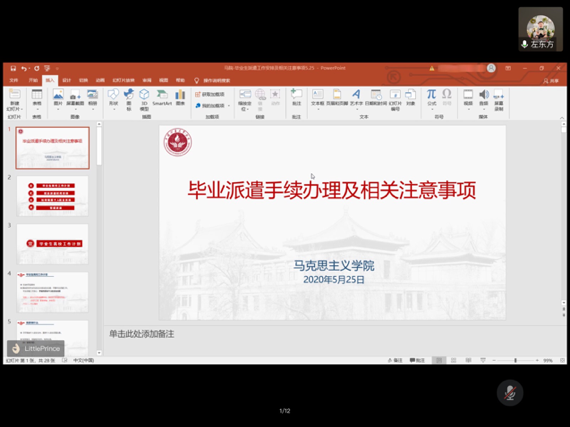570x427 pixels.
Task: Open the SmartArt graphic tool
Action: coord(162,97)
